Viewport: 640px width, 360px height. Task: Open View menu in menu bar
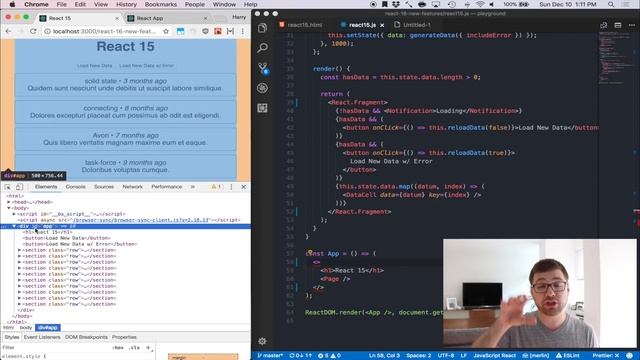(x=101, y=4)
